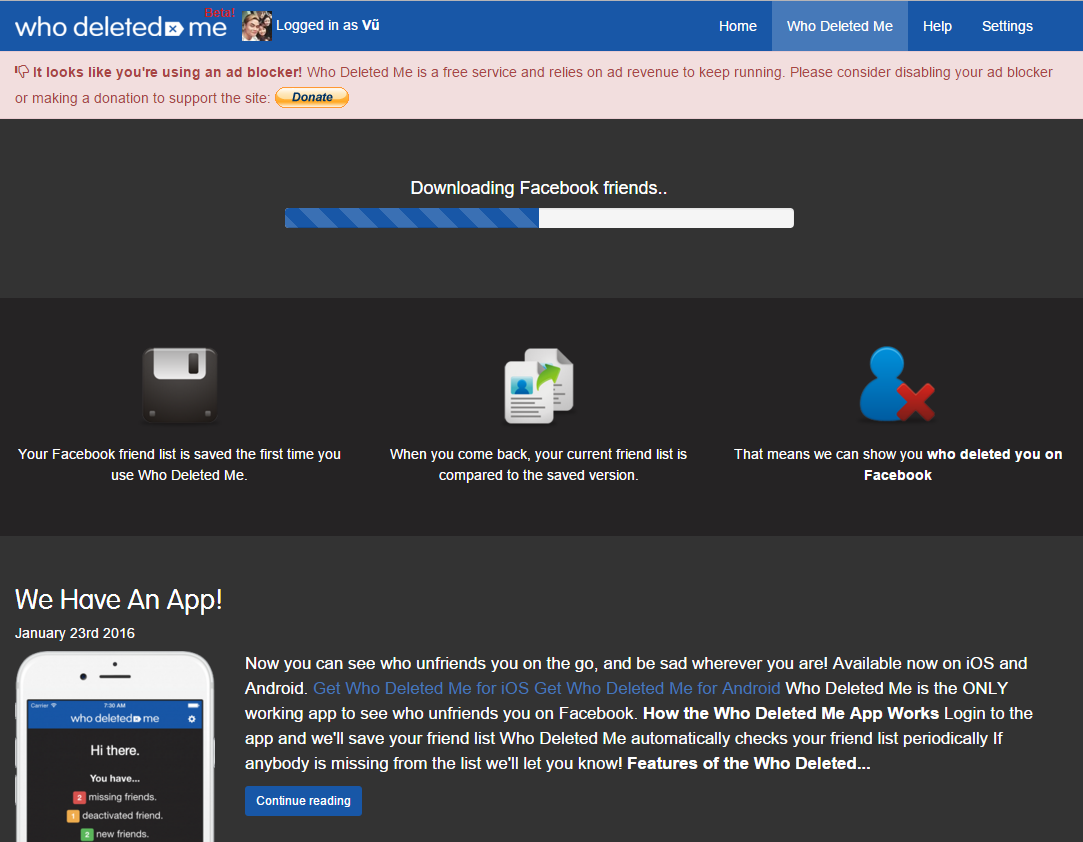Click the document compare icon
The width and height of the screenshot is (1083, 842).
click(538, 386)
